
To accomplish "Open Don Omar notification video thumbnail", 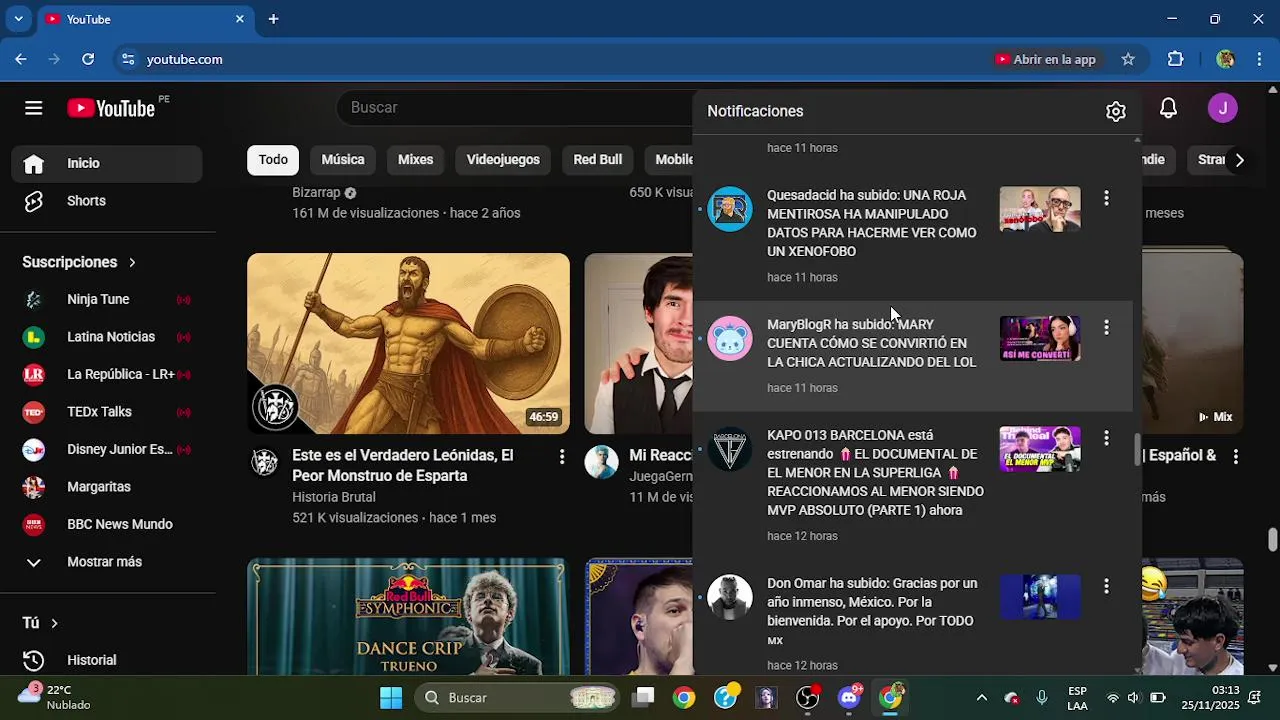I will point(1040,597).
